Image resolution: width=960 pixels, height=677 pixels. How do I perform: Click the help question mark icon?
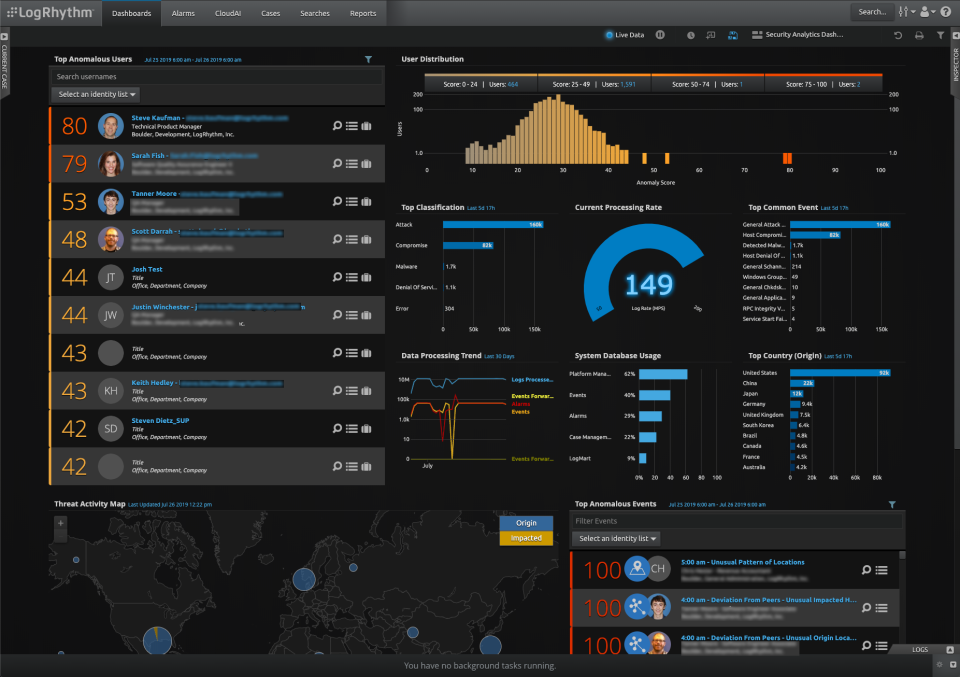[x=945, y=12]
